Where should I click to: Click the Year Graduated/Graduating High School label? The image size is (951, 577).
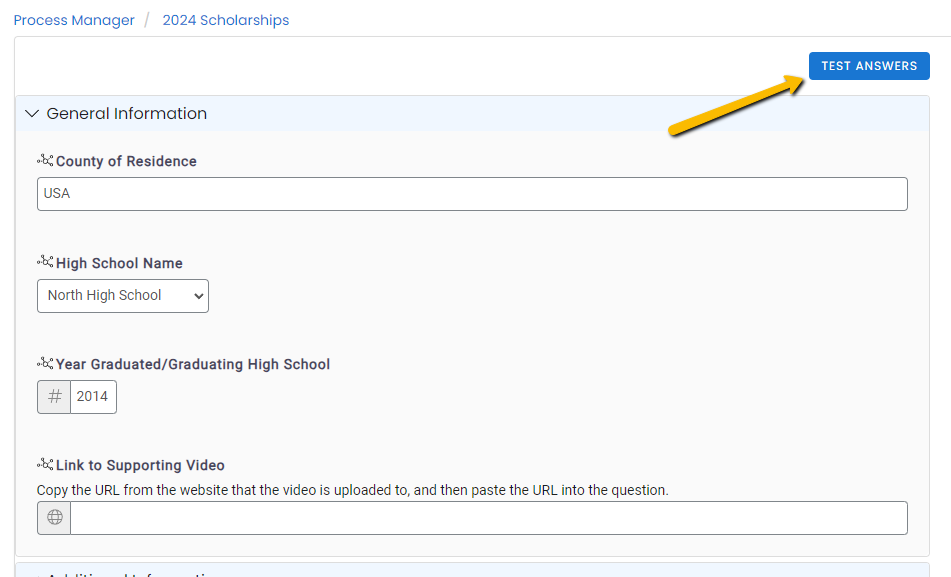[193, 364]
